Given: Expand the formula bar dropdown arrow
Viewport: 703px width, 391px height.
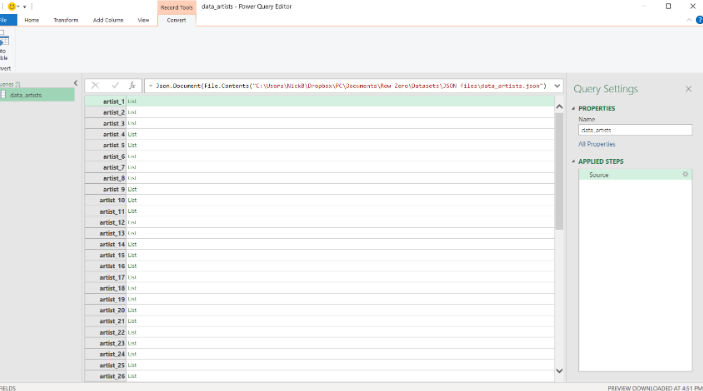Looking at the screenshot, I should coord(557,86).
